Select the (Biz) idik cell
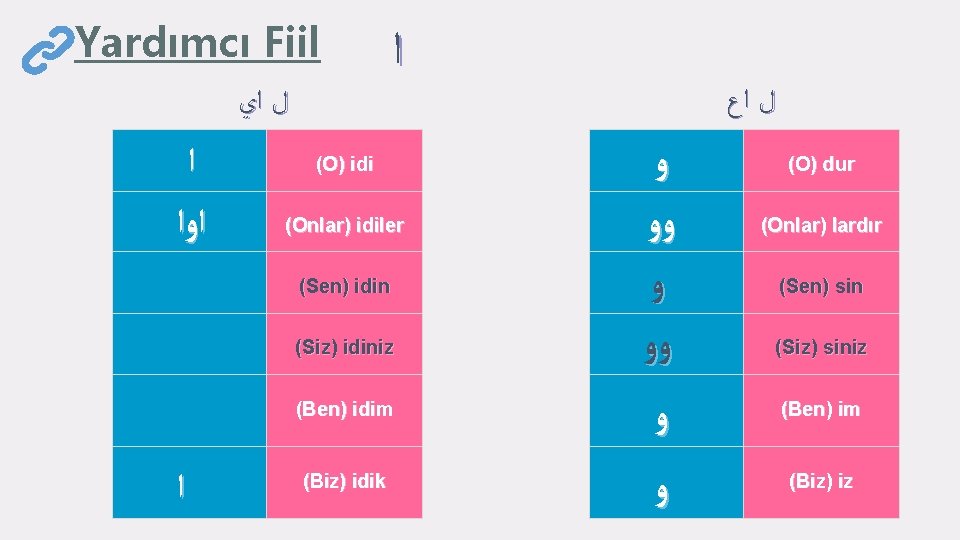The width and height of the screenshot is (960, 540). [x=344, y=482]
